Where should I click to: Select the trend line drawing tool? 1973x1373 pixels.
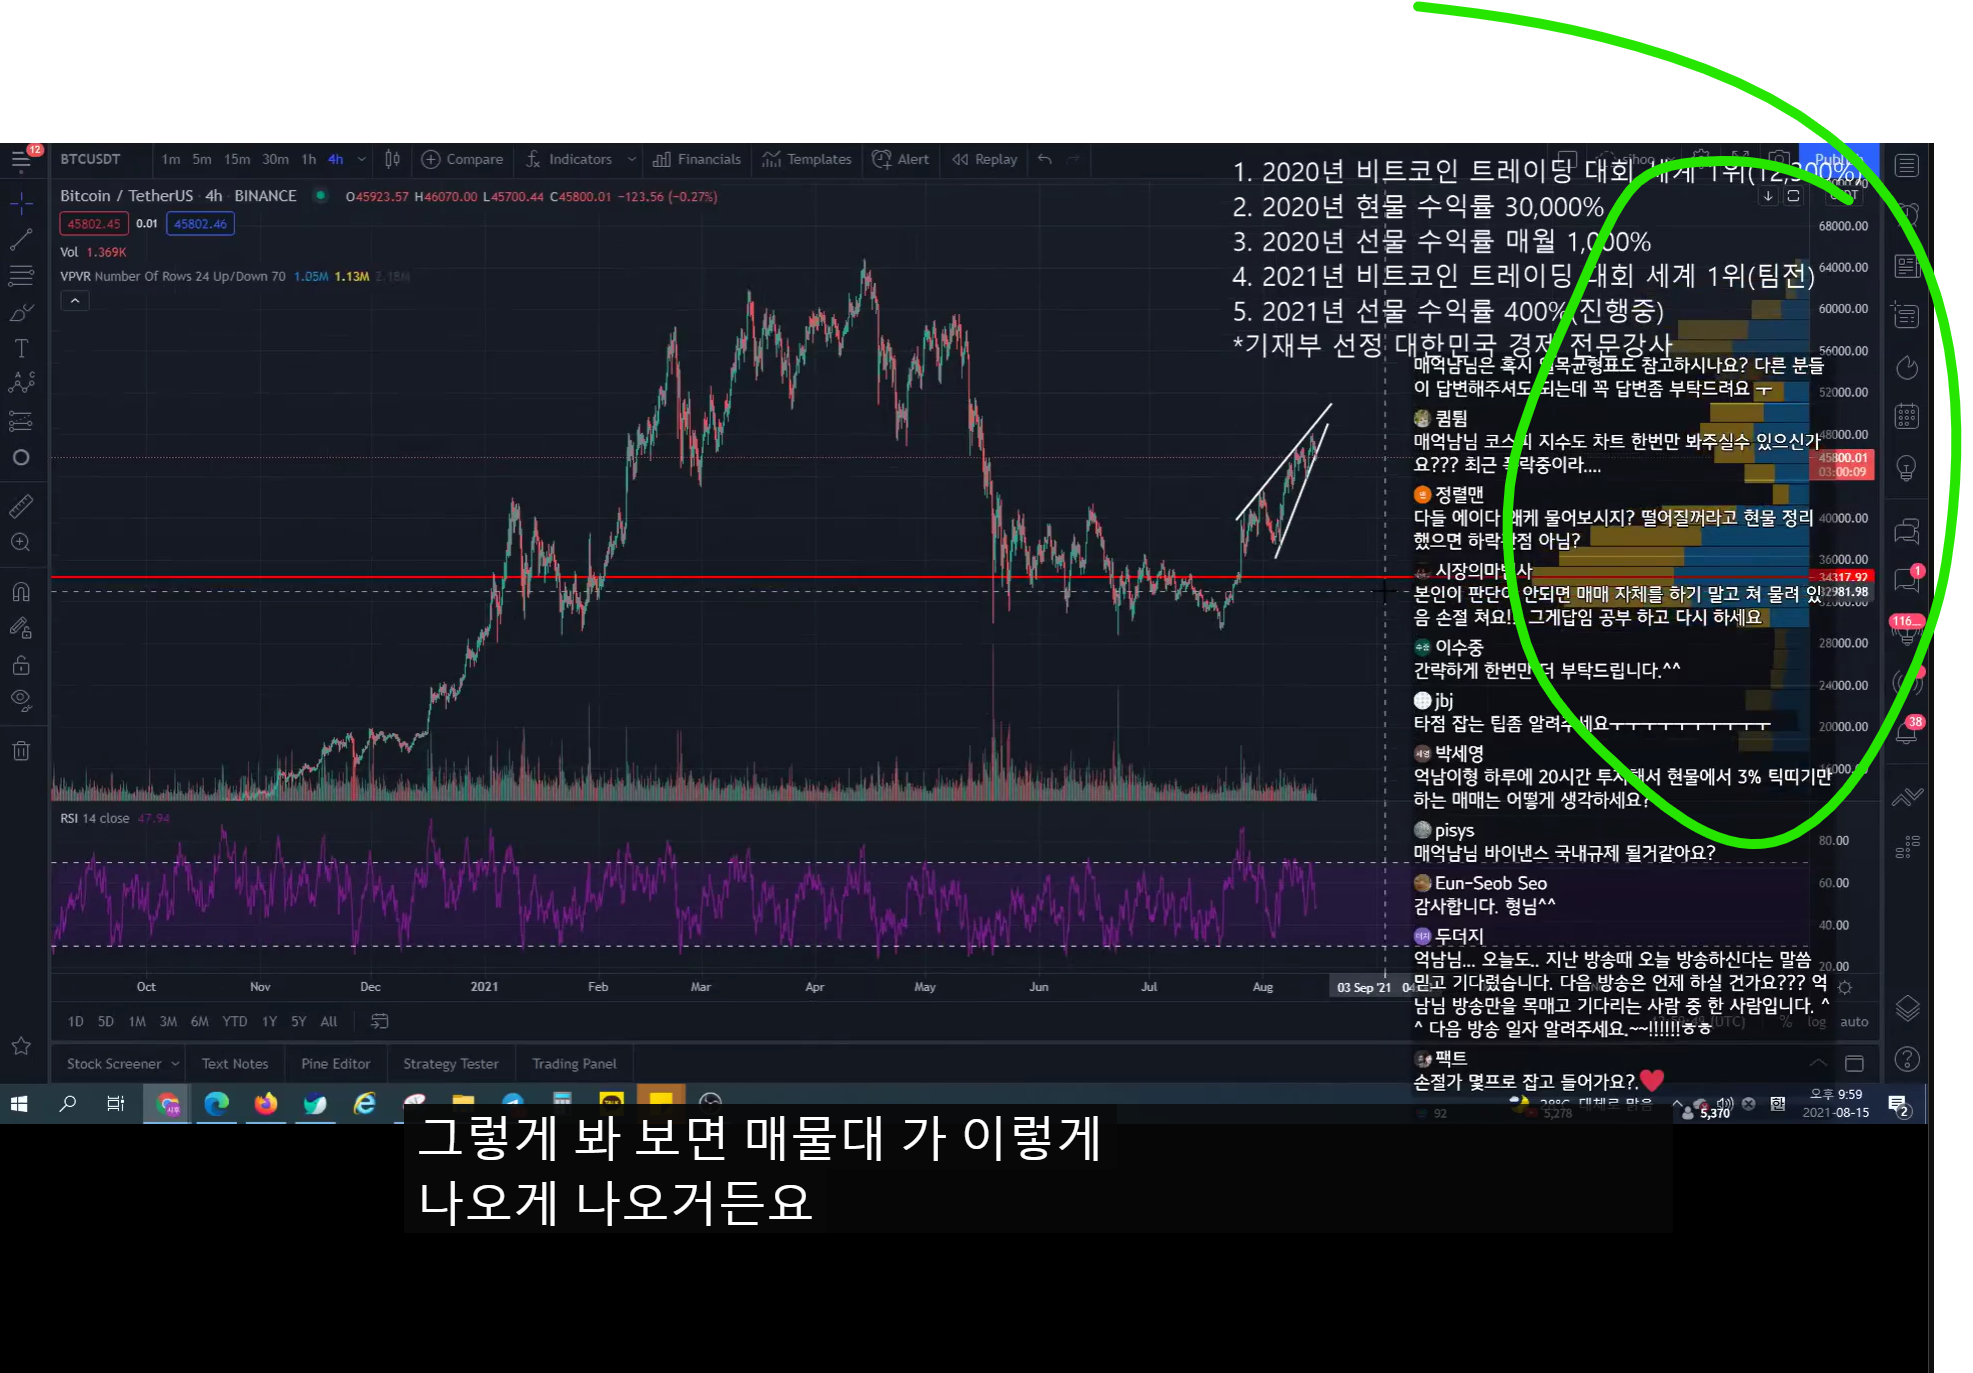pos(21,240)
